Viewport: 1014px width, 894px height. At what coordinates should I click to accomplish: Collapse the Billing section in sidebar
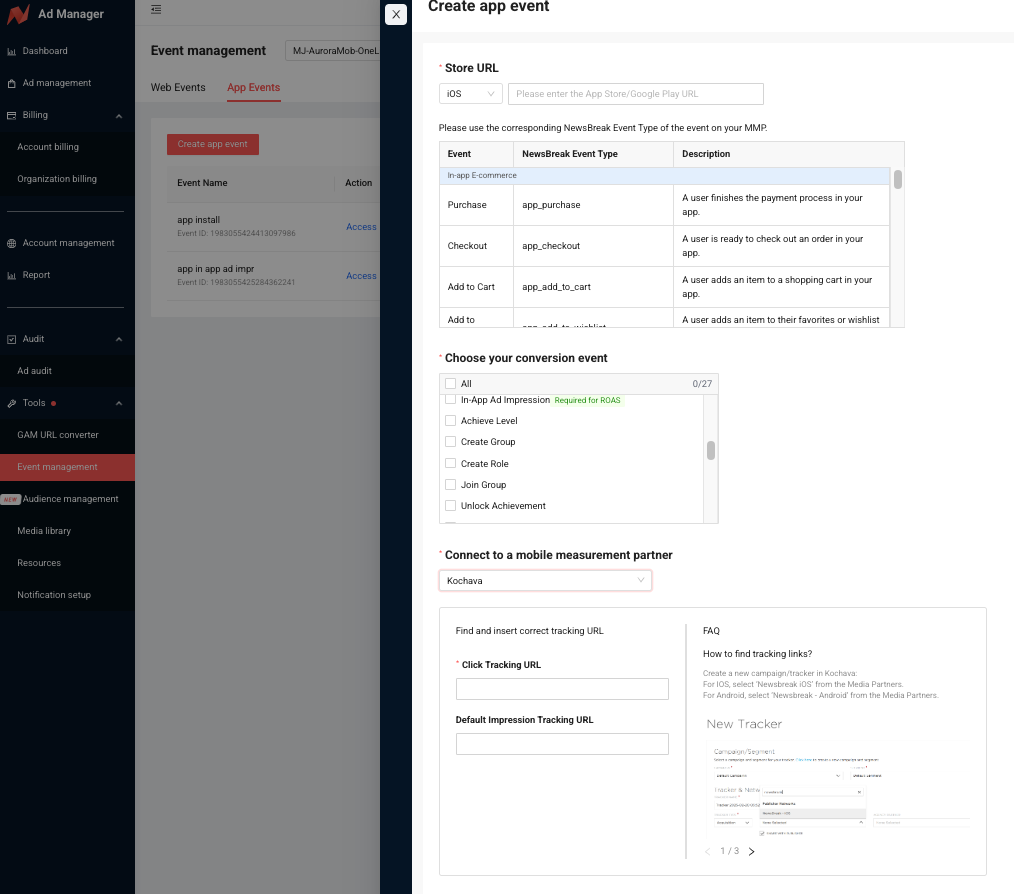118,116
